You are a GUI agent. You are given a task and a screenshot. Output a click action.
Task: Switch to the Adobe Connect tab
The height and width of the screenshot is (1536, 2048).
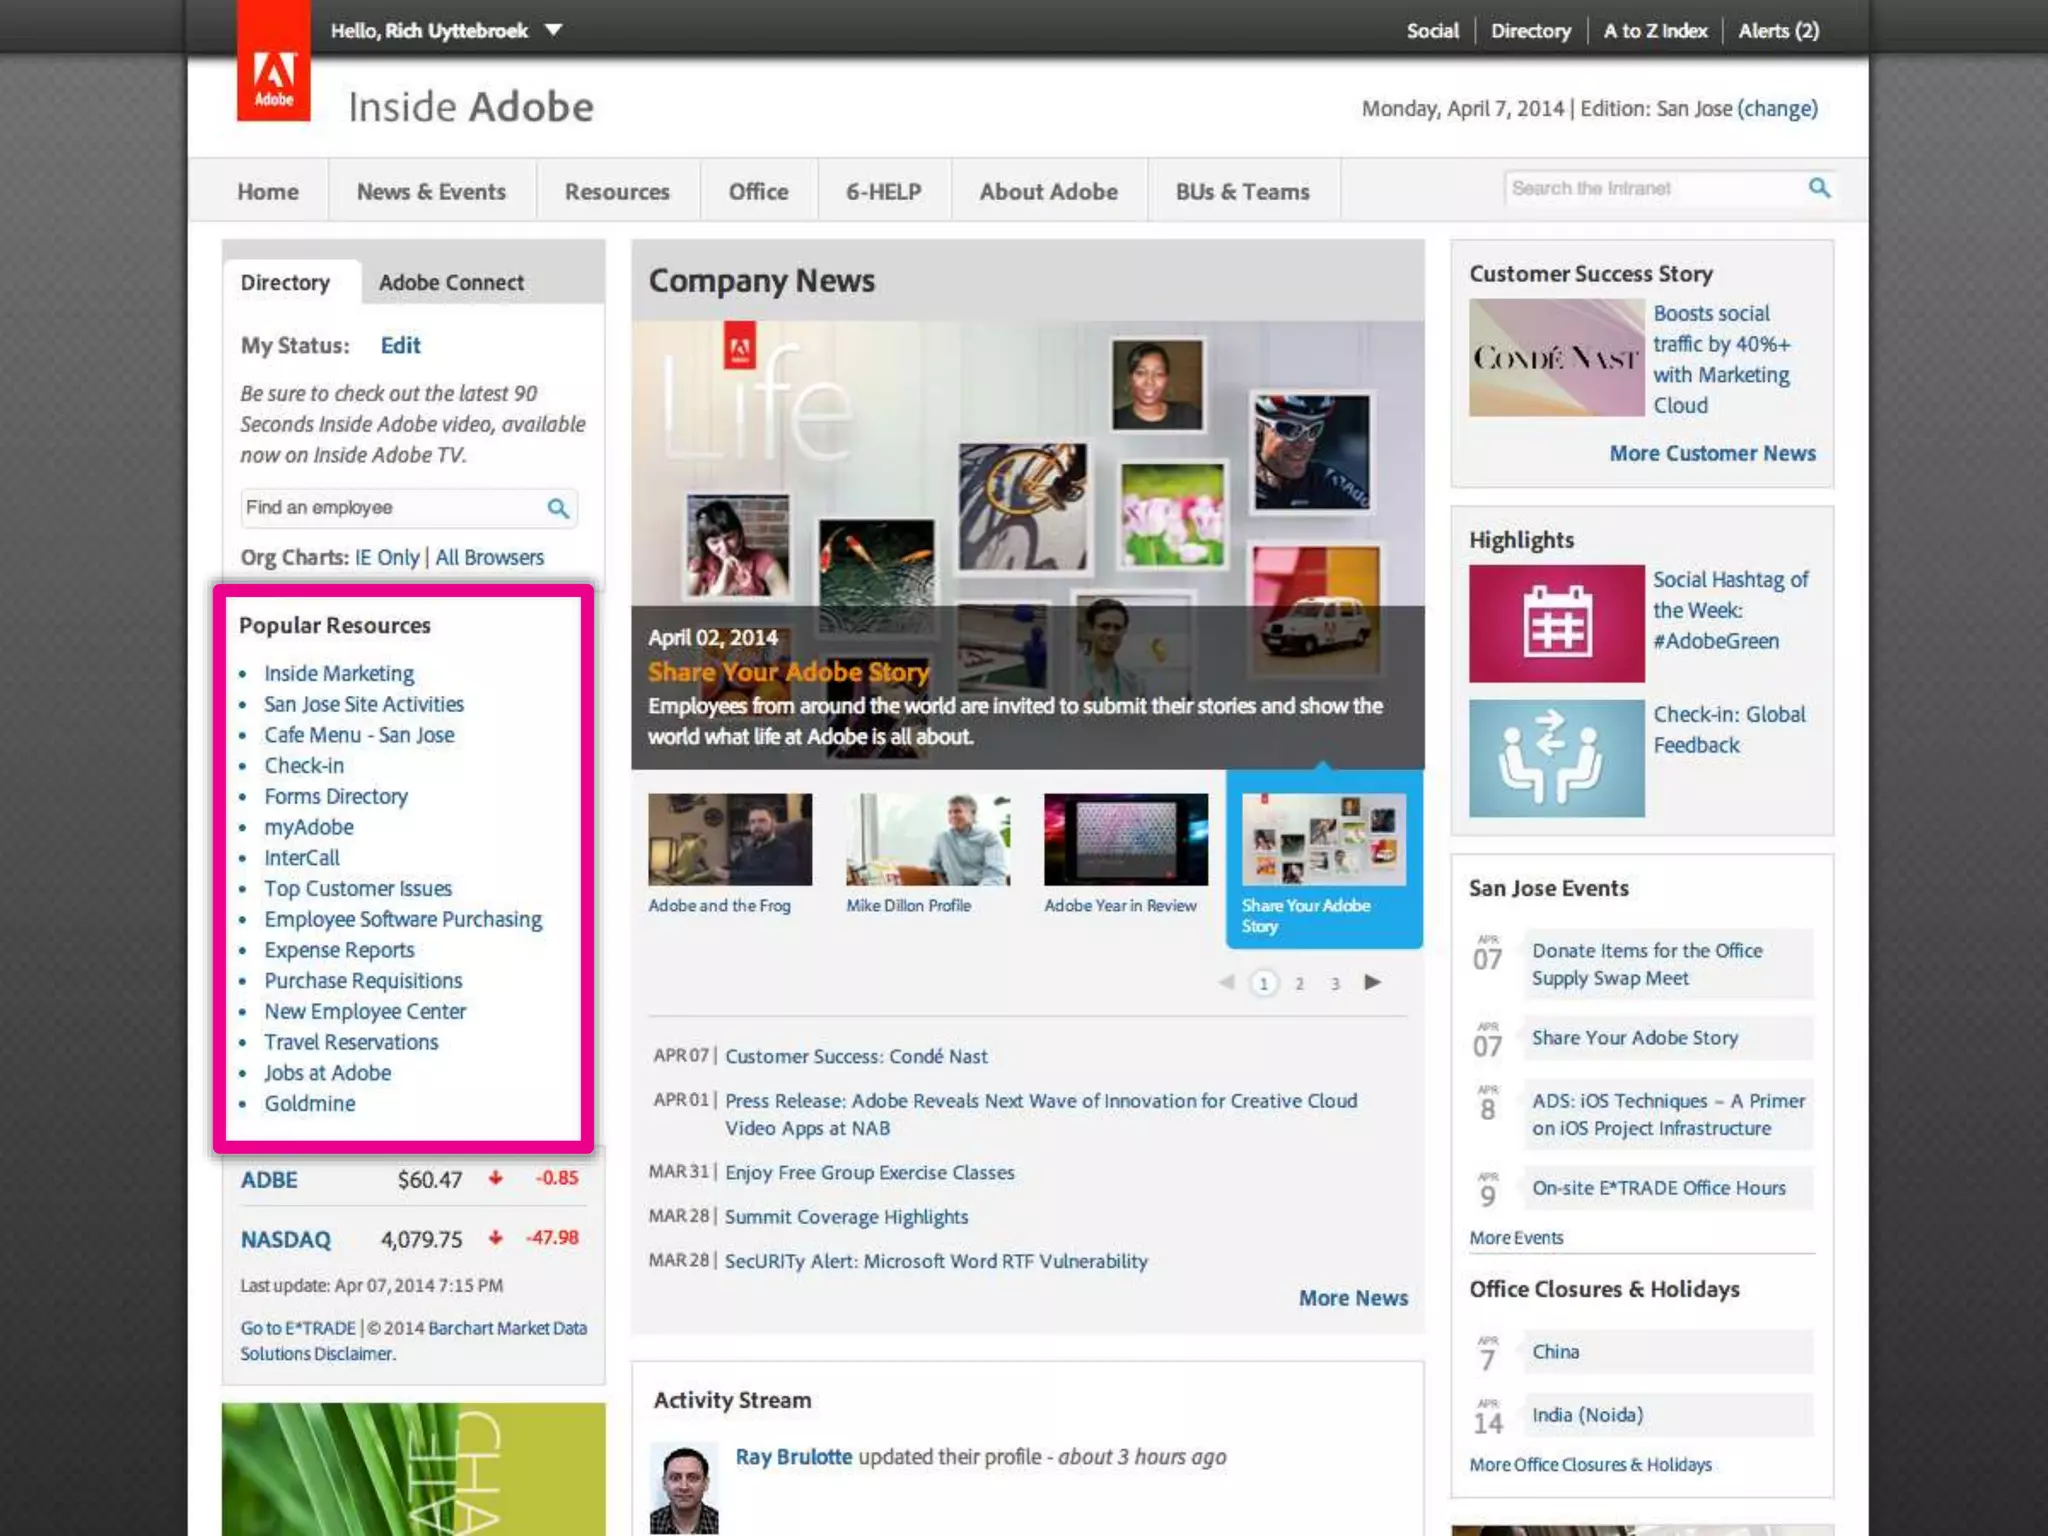451,282
